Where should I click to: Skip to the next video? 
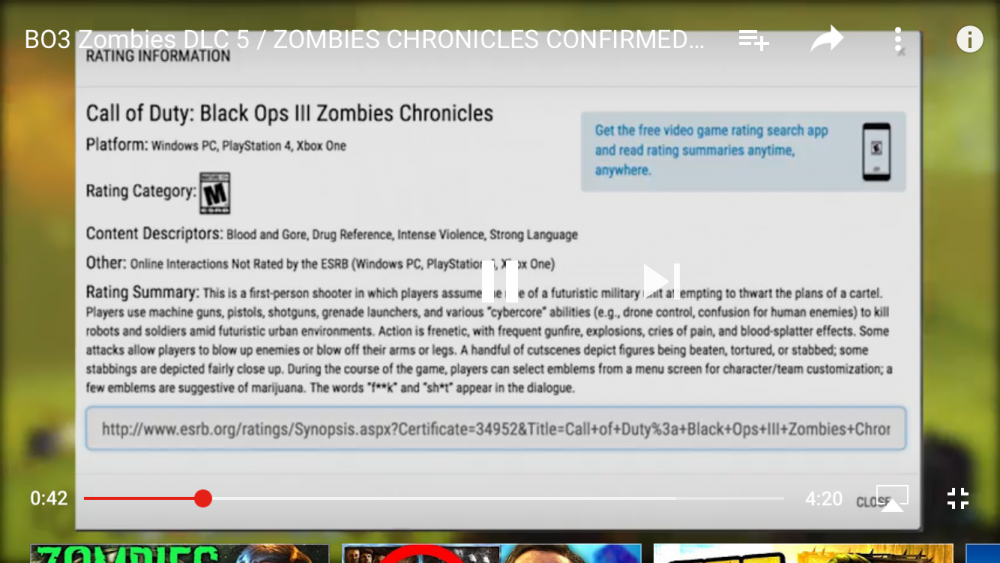pyautogui.click(x=661, y=281)
